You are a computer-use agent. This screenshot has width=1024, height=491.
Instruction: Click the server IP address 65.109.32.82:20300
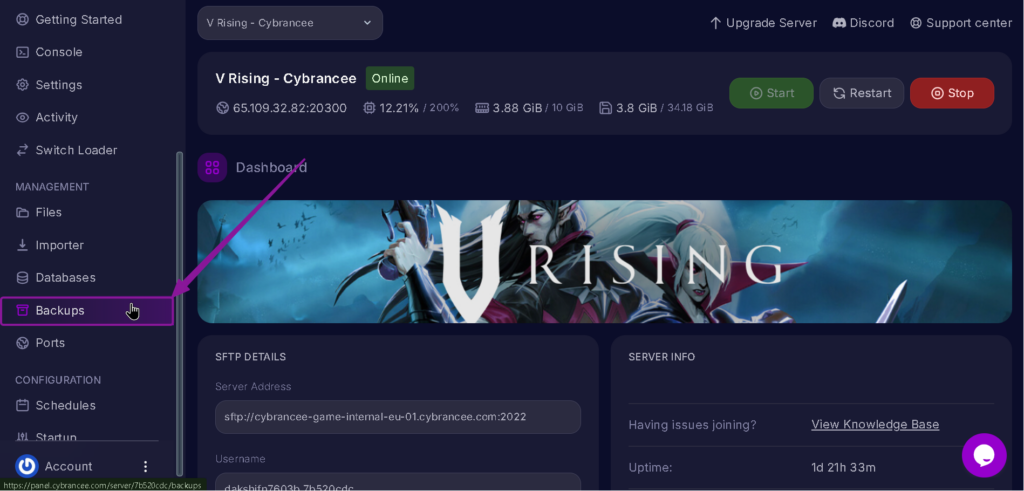290,108
